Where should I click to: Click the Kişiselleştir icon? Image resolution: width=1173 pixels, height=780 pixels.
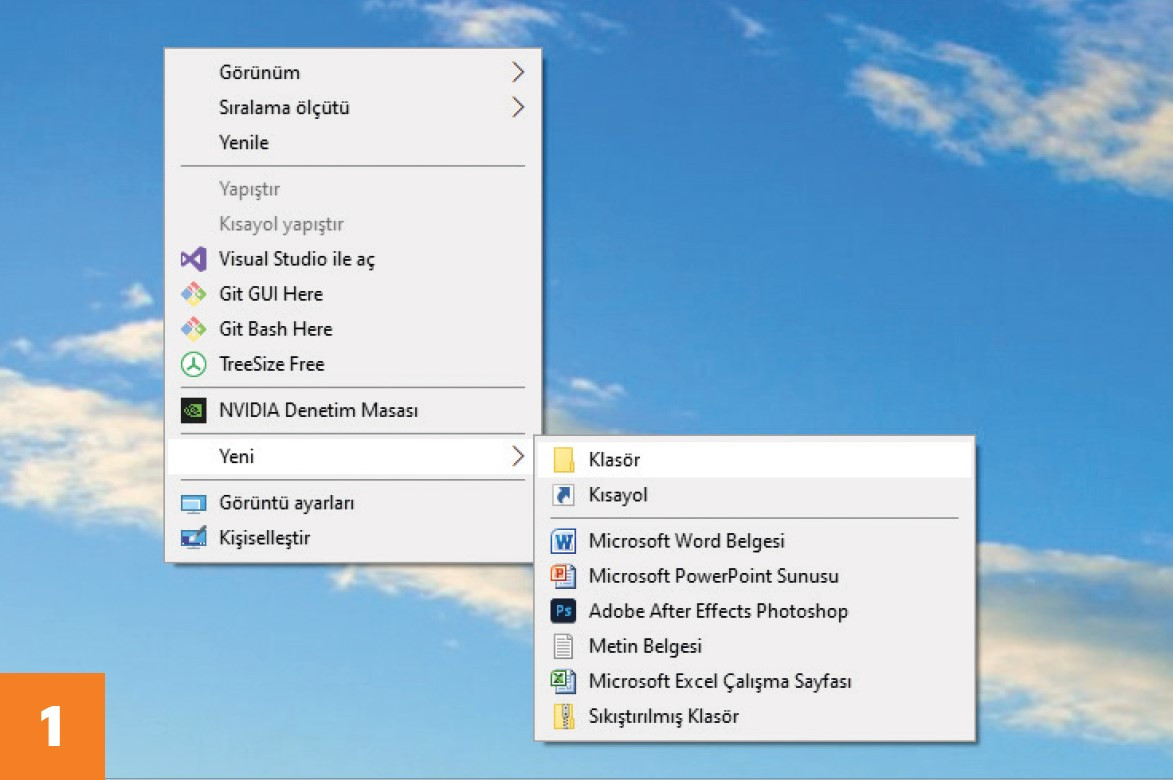[193, 538]
